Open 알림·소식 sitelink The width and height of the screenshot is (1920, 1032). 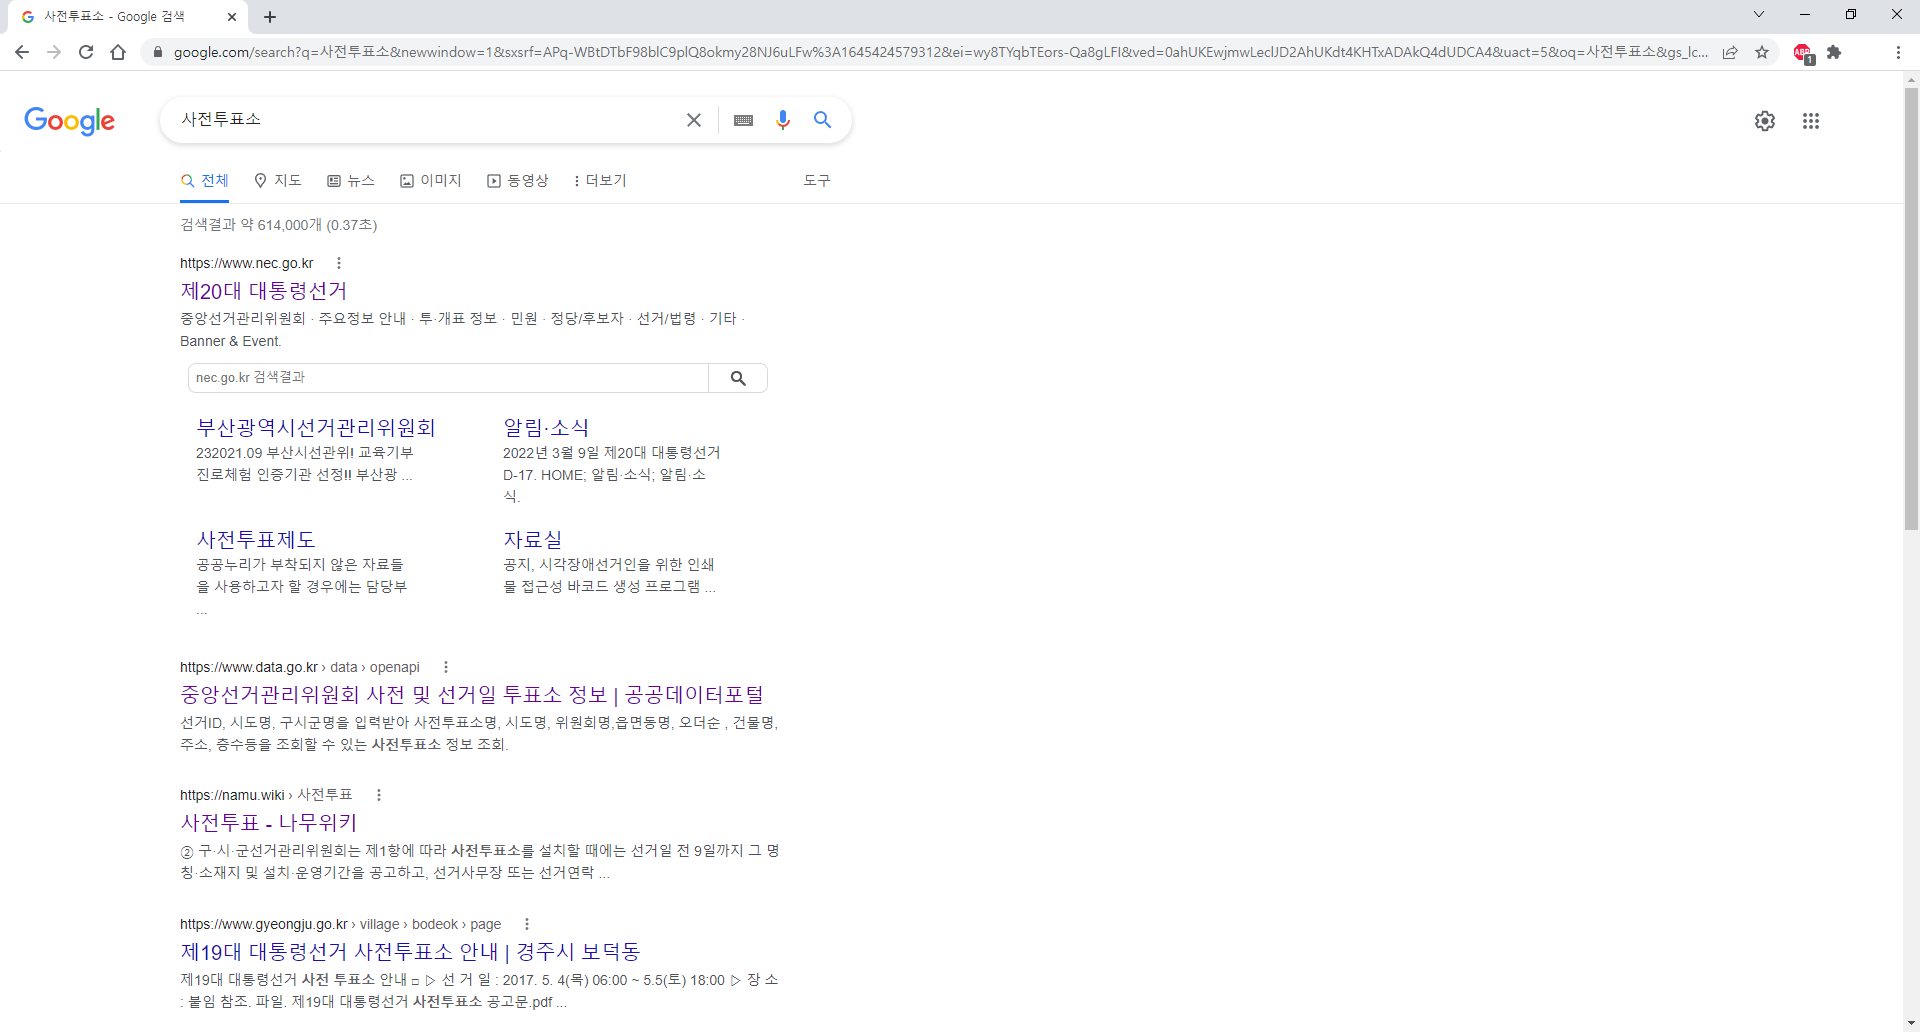click(x=546, y=428)
